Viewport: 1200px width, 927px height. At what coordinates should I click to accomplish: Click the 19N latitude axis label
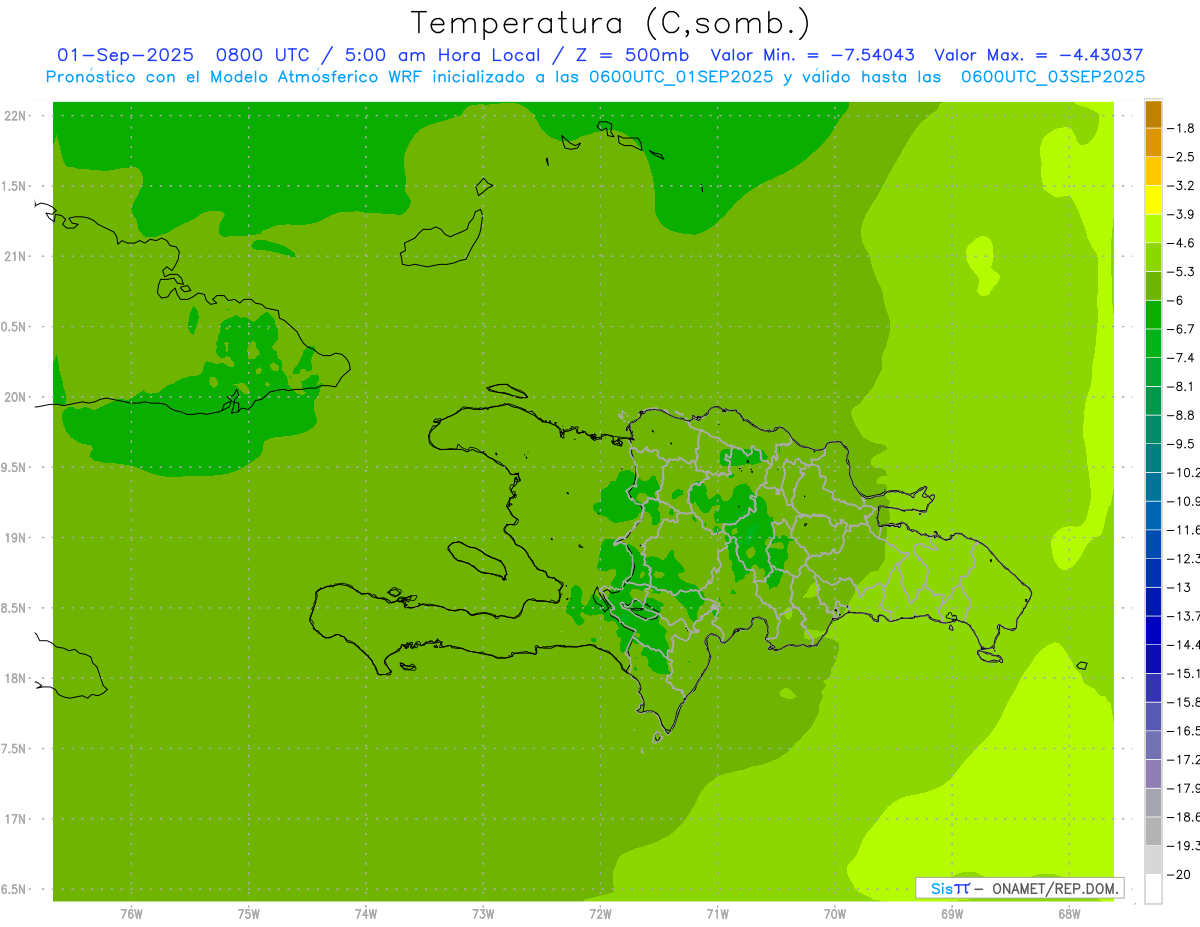click(x=15, y=538)
